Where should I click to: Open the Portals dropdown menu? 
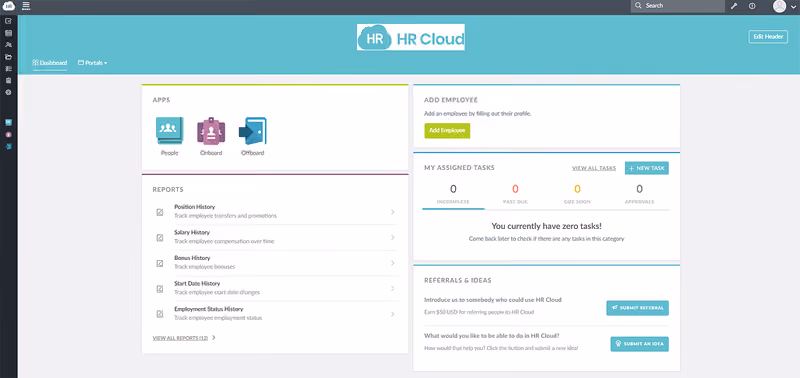click(x=92, y=63)
